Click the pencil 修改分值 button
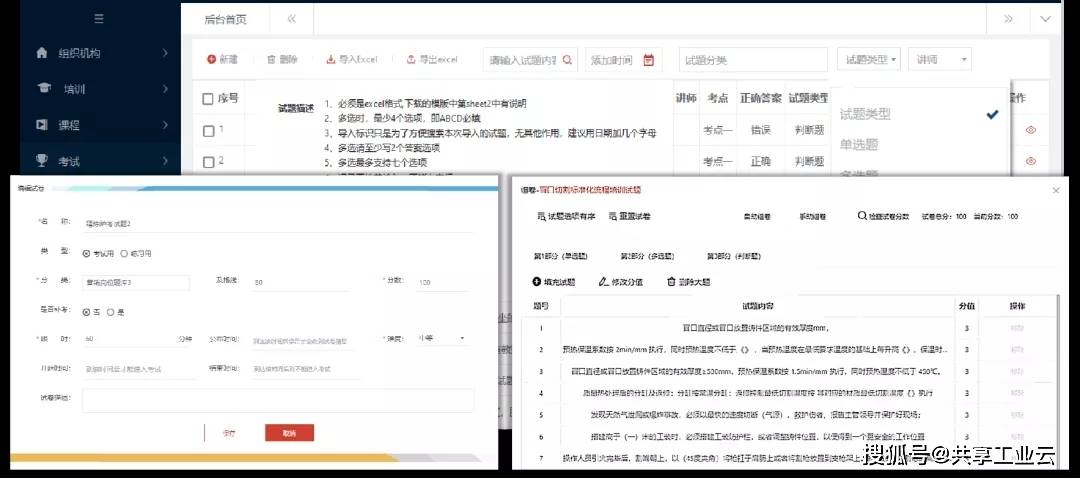 [621, 282]
